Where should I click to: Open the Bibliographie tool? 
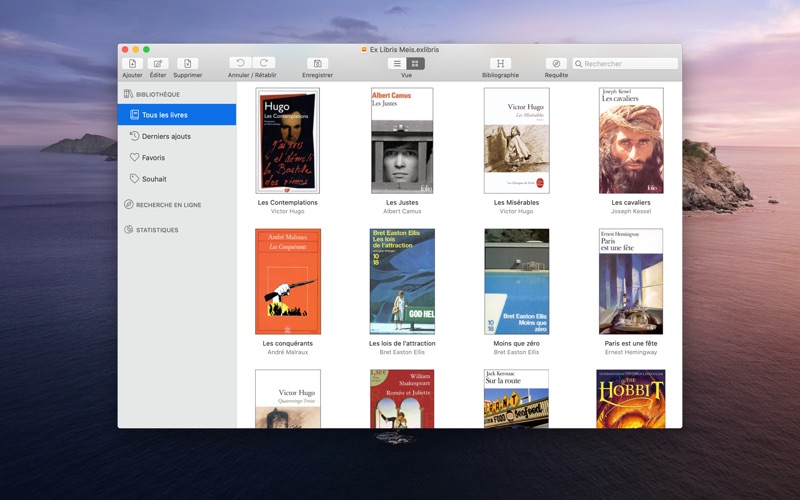point(500,63)
